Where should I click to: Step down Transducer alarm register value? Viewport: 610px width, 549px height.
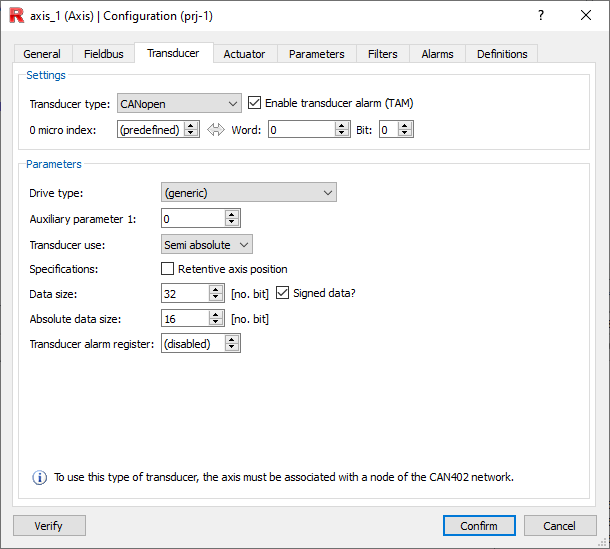(232, 347)
